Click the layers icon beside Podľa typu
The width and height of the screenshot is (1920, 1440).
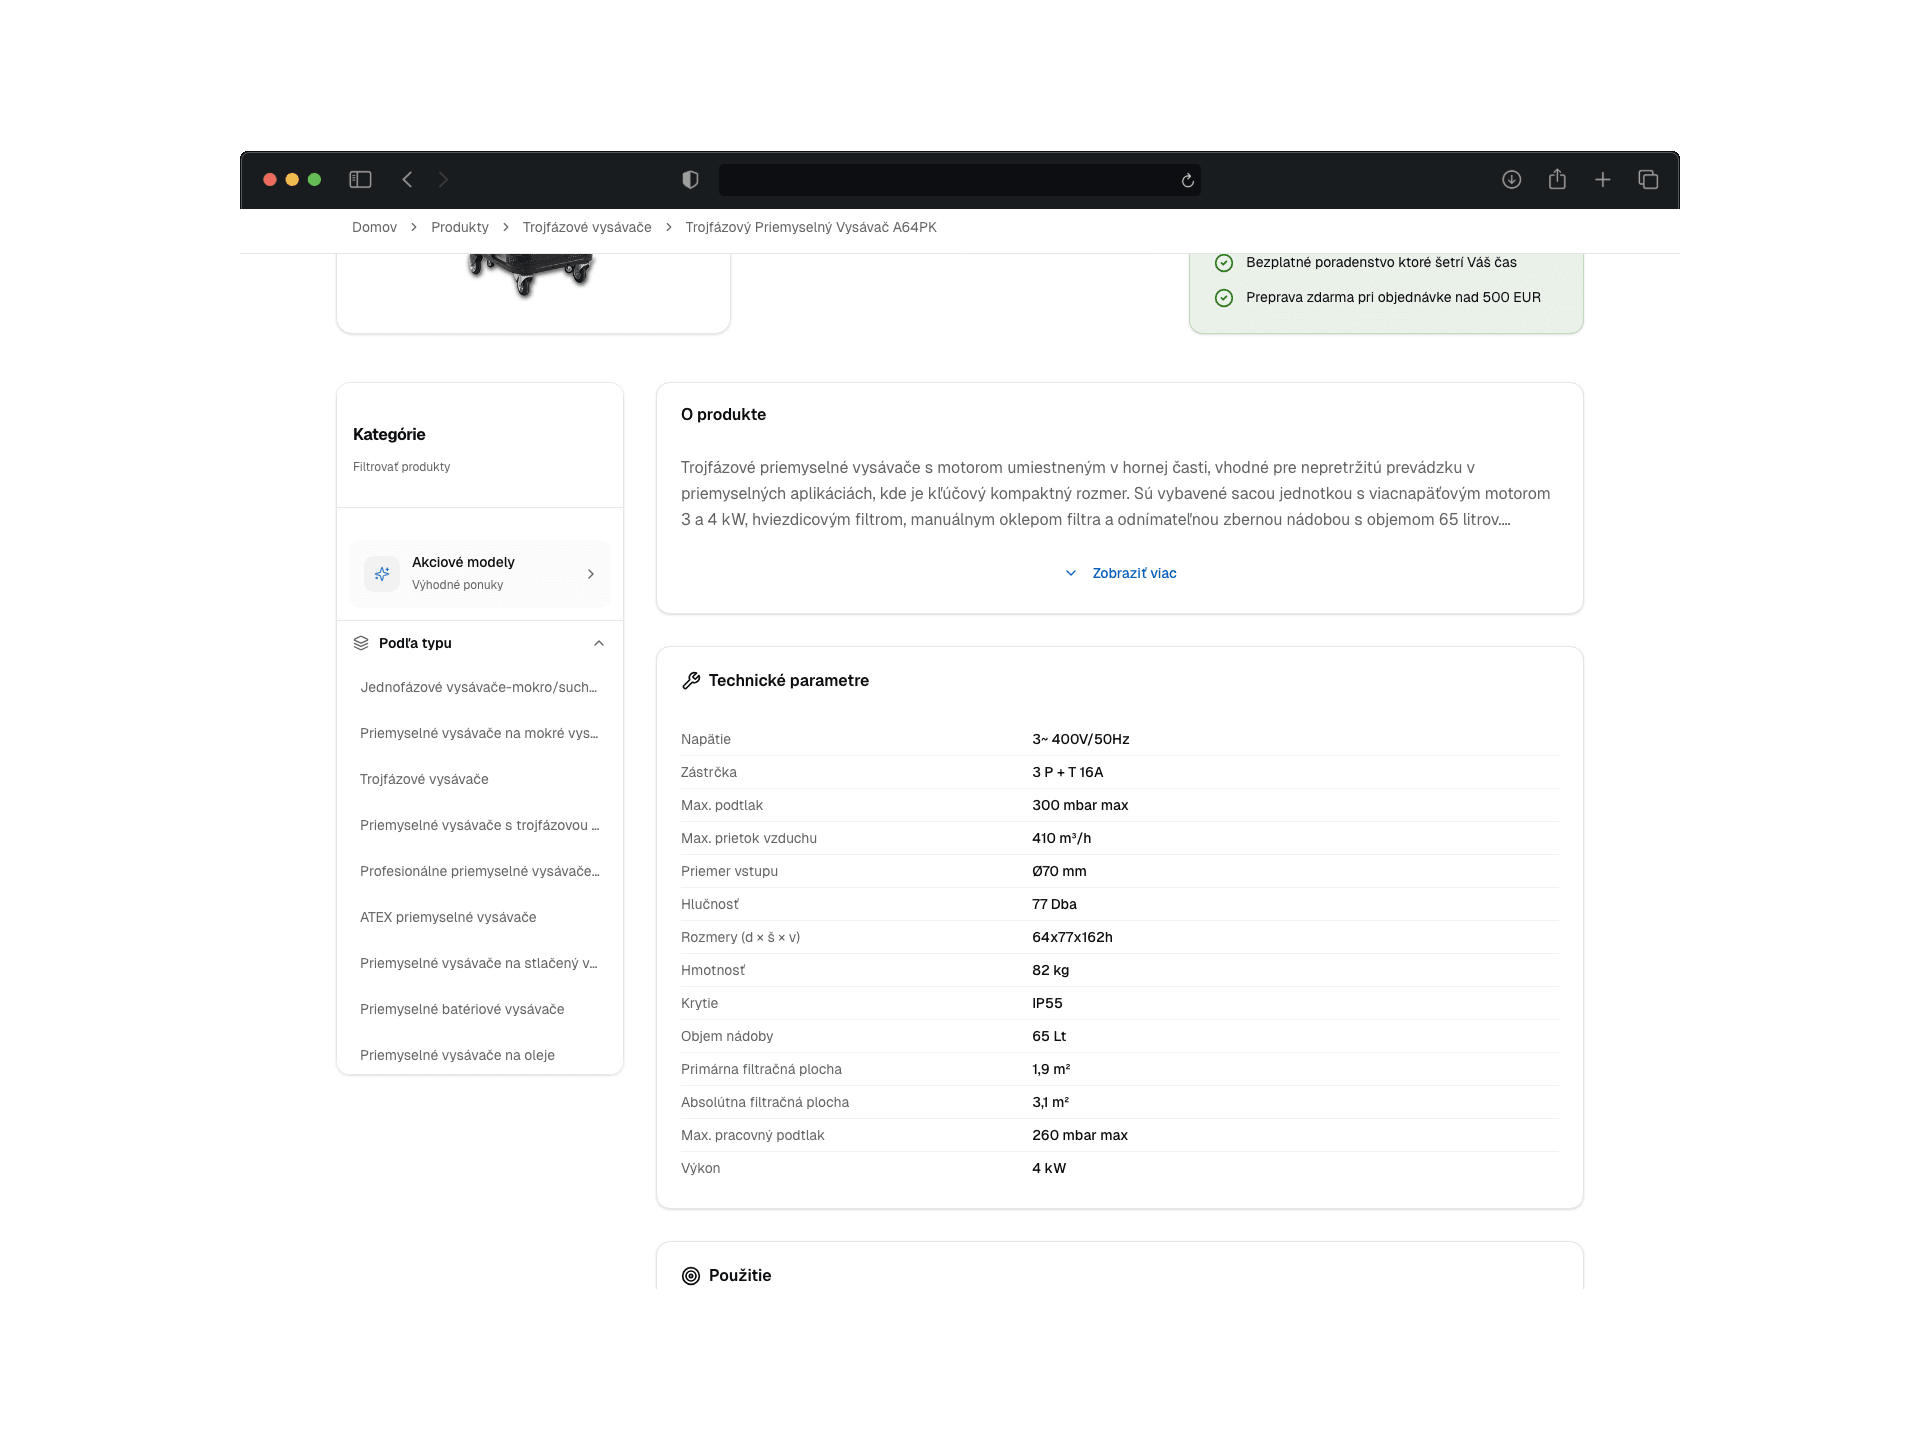click(x=361, y=643)
